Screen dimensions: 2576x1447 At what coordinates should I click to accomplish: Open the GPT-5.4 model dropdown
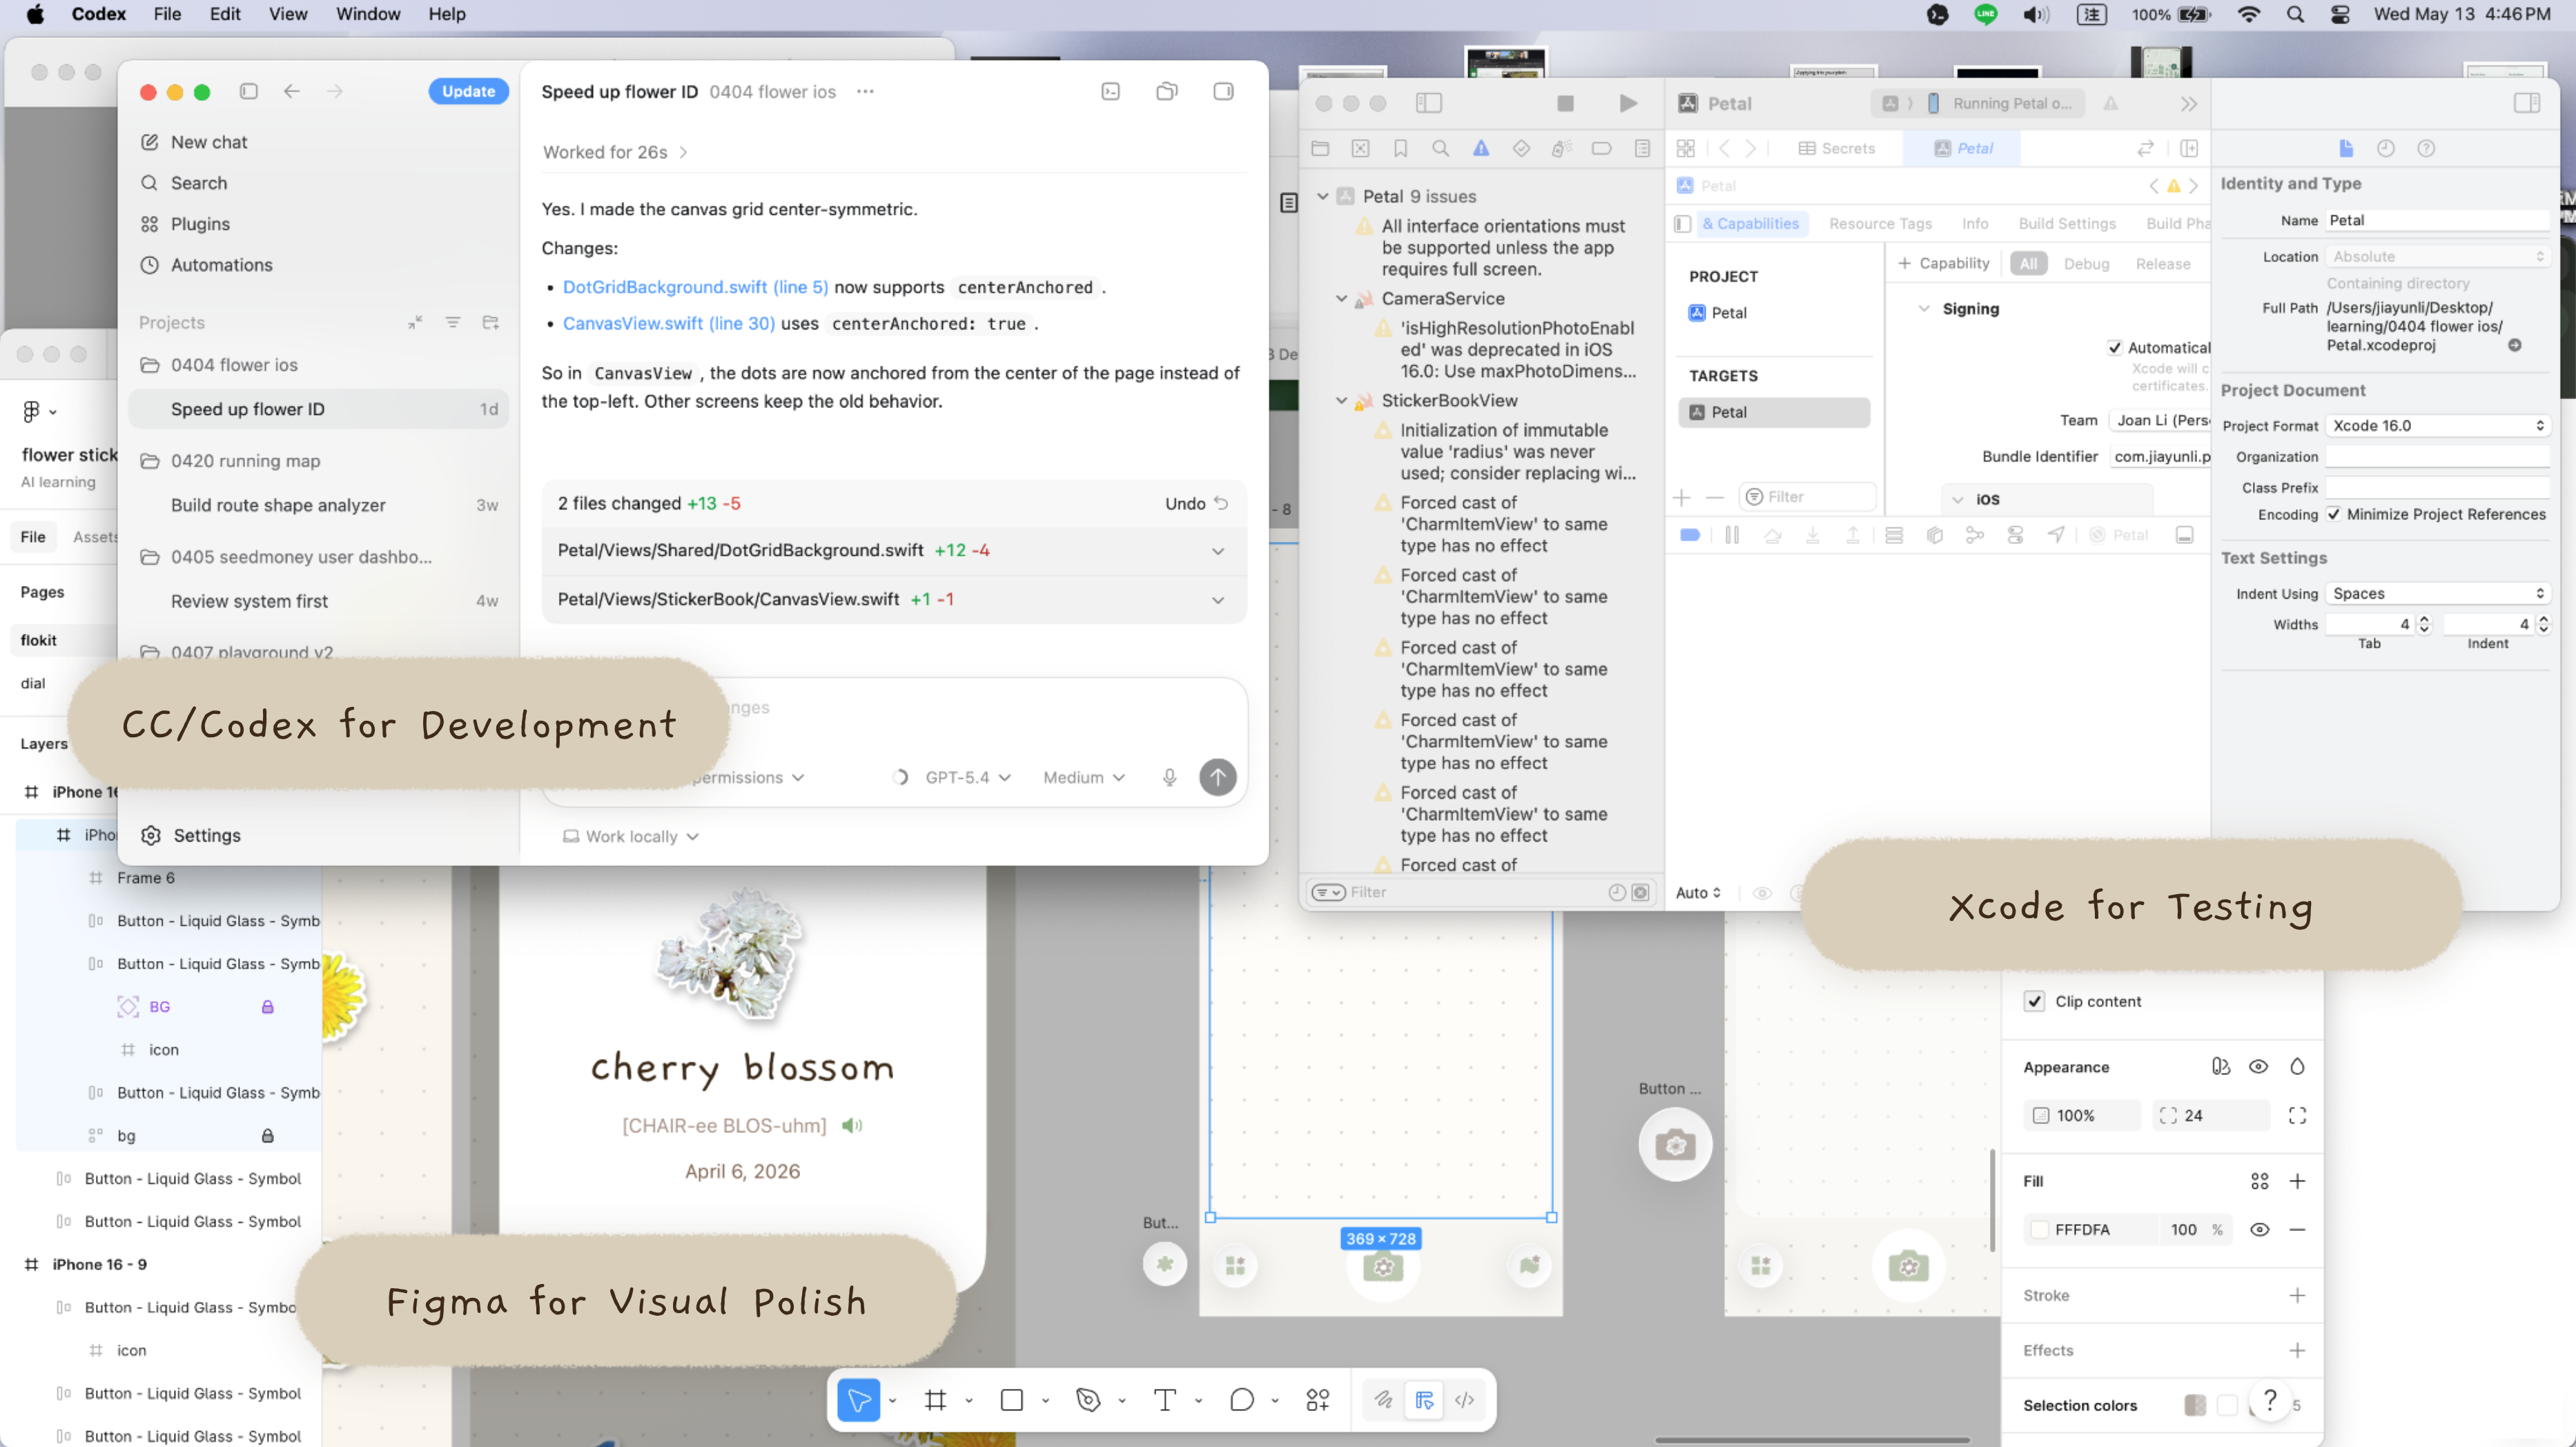(967, 777)
